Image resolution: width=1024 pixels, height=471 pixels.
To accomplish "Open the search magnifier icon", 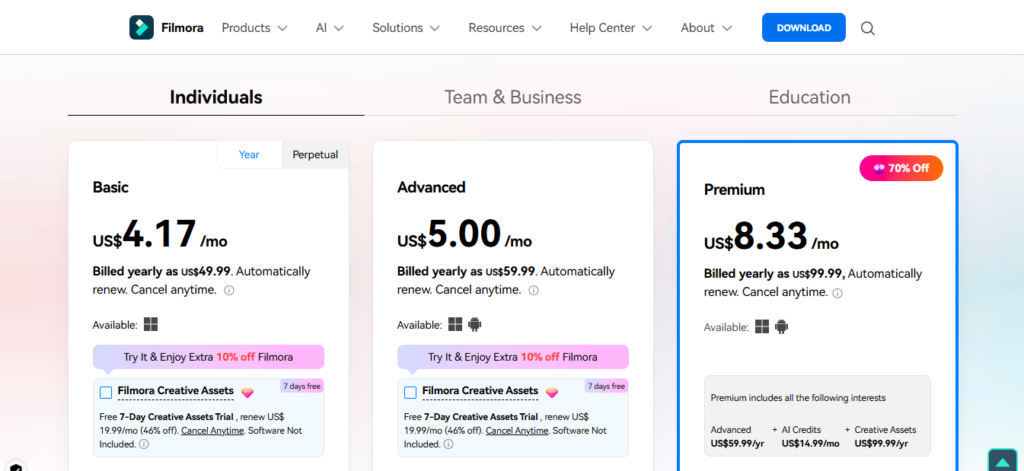I will click(867, 28).
